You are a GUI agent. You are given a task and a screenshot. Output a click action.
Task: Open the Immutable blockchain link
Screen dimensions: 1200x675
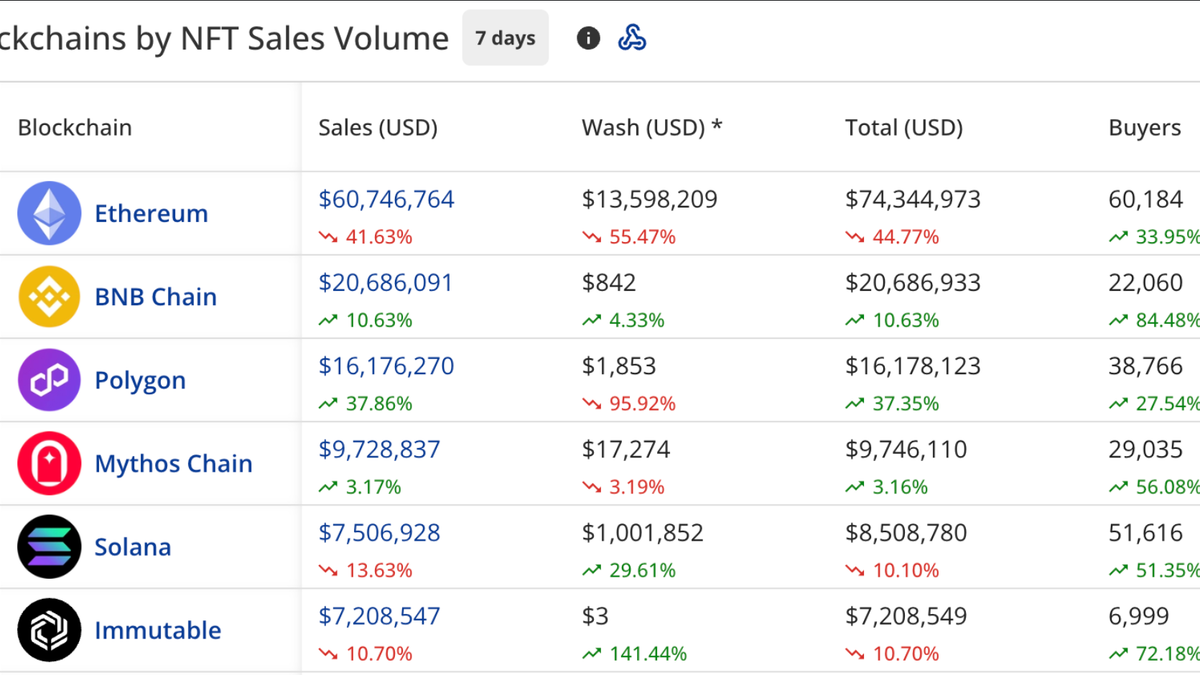[158, 630]
